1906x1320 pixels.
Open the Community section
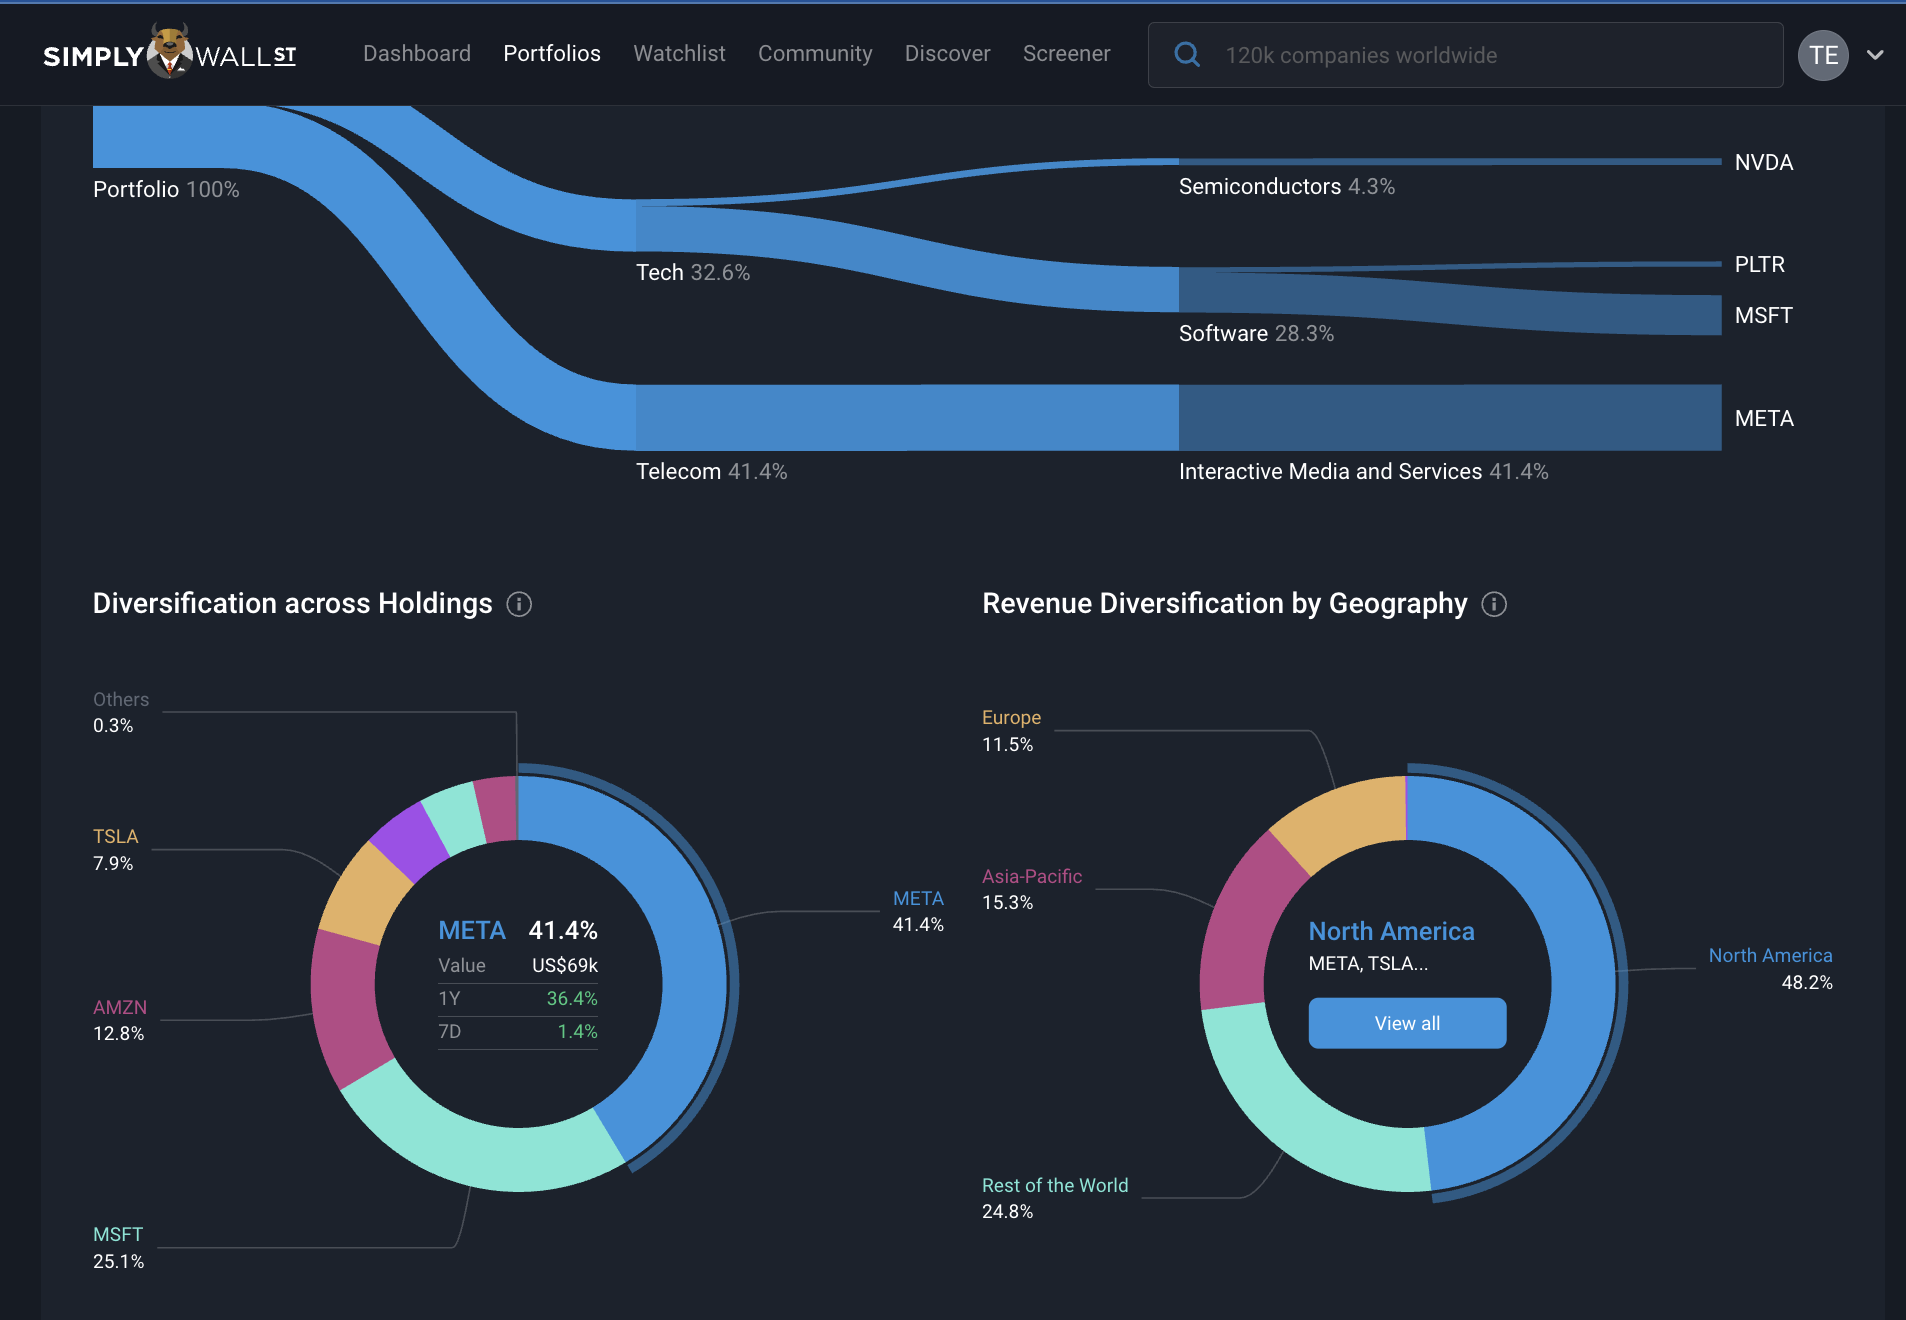click(x=814, y=54)
